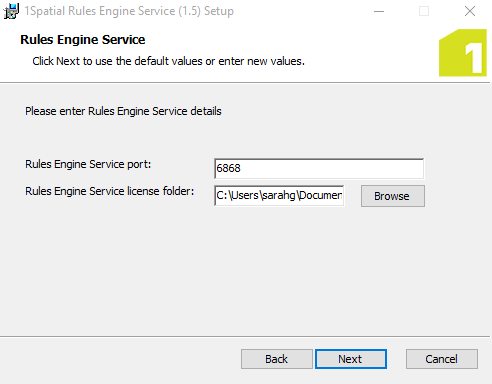Click the empty gray area below the license folder row
492x384 pixels.
(233, 267)
